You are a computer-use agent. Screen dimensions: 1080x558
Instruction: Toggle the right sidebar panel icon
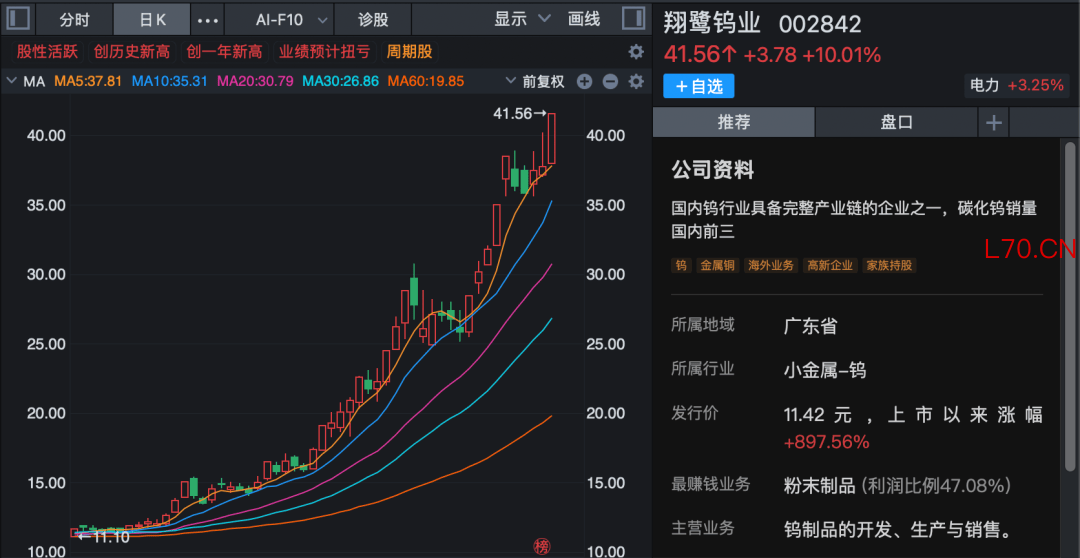coord(633,19)
